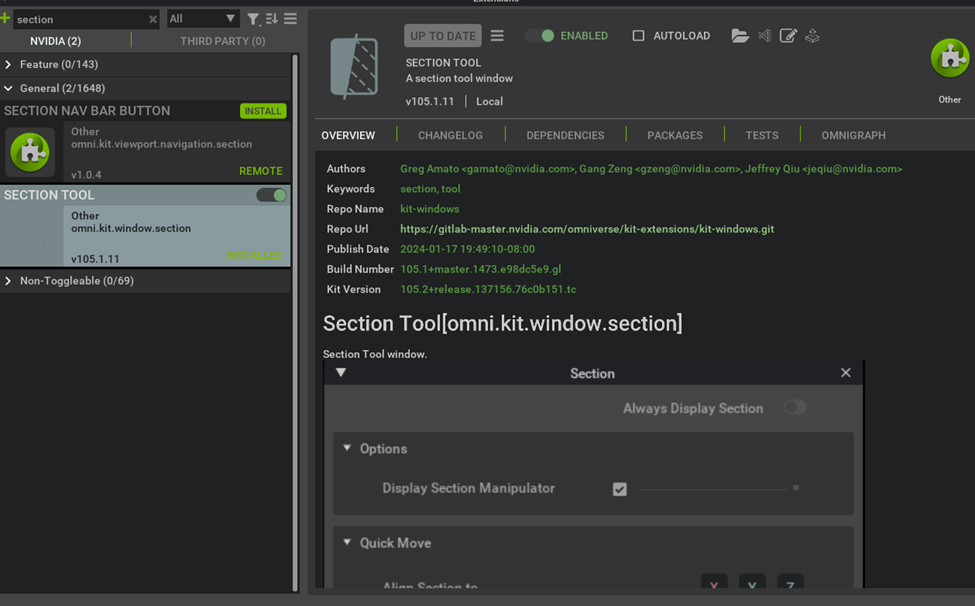This screenshot has height=606, width=975.
Task: Check the AUTOLOAD checkbox
Action: 639,36
